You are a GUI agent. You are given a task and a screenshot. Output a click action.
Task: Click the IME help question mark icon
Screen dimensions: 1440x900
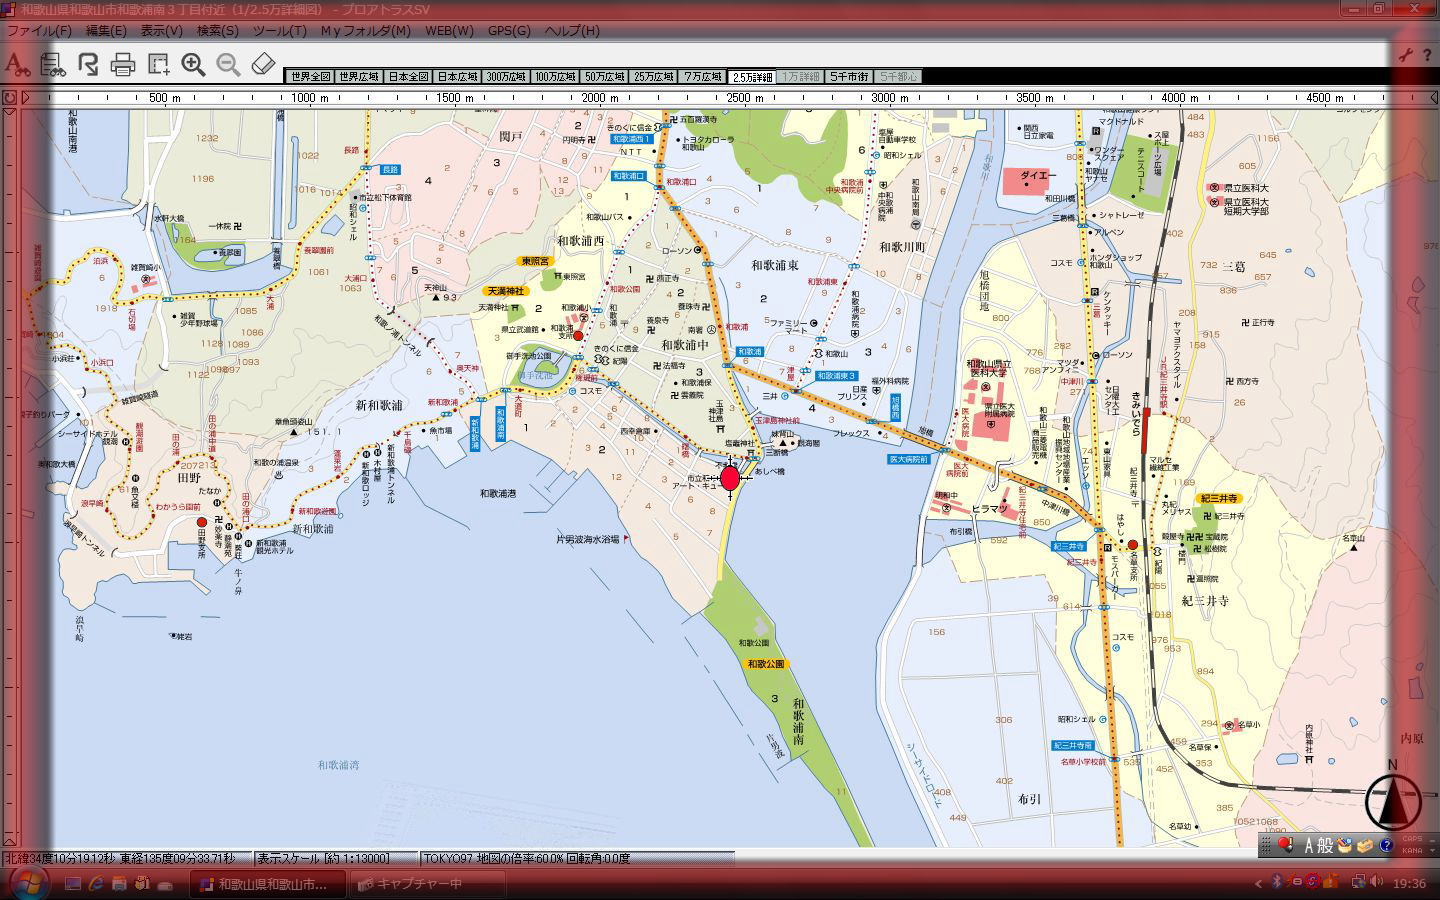point(1386,846)
